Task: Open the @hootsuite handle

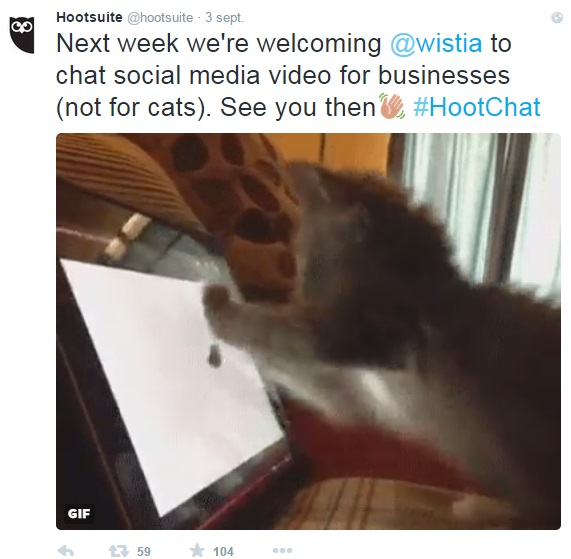Action: click(x=160, y=17)
